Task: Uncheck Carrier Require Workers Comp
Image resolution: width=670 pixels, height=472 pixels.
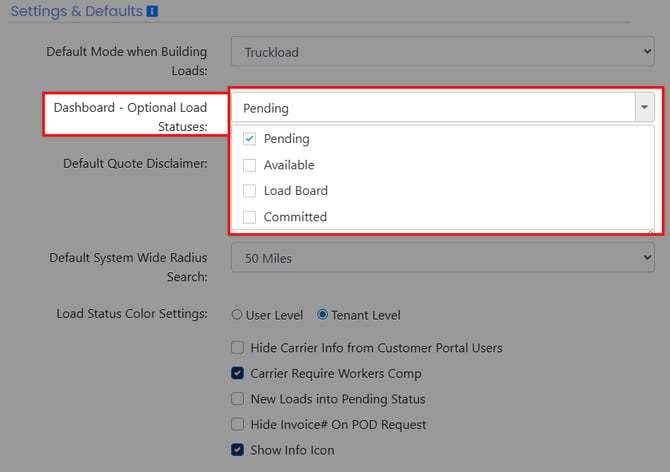Action: 238,373
